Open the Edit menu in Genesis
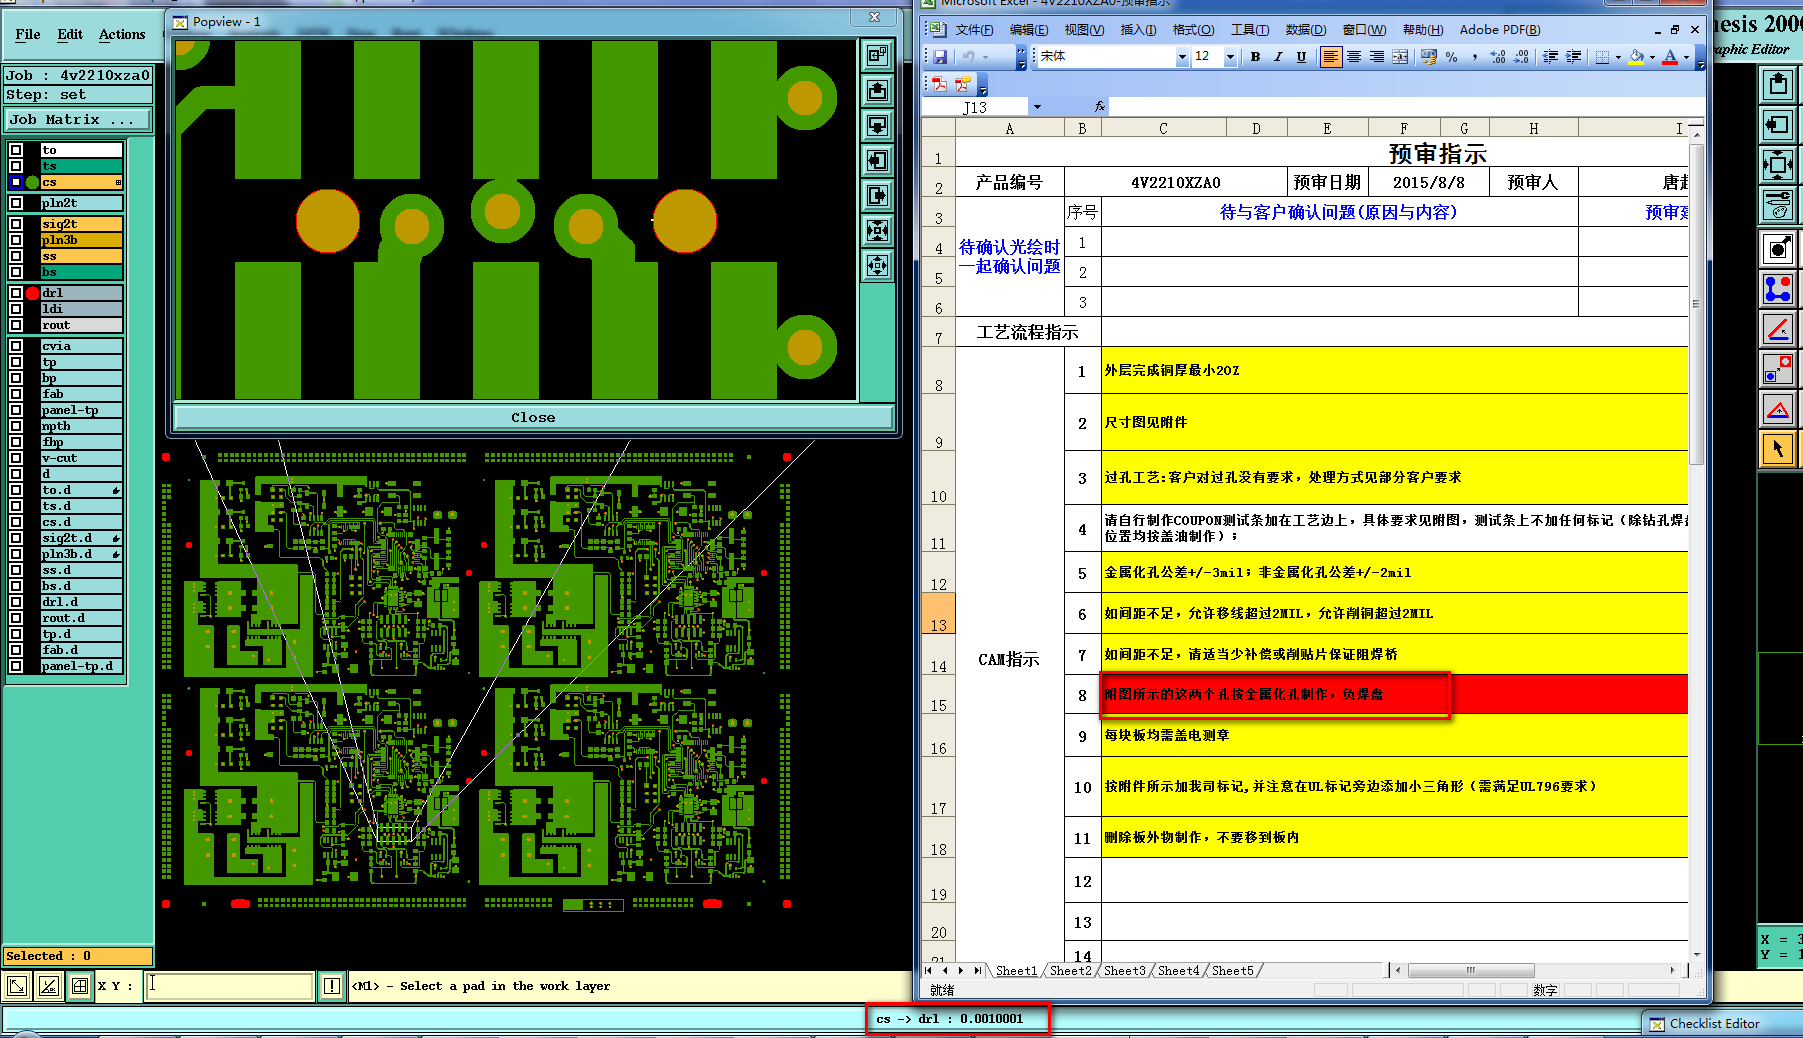Viewport: 1803px width, 1038px height. click(70, 34)
